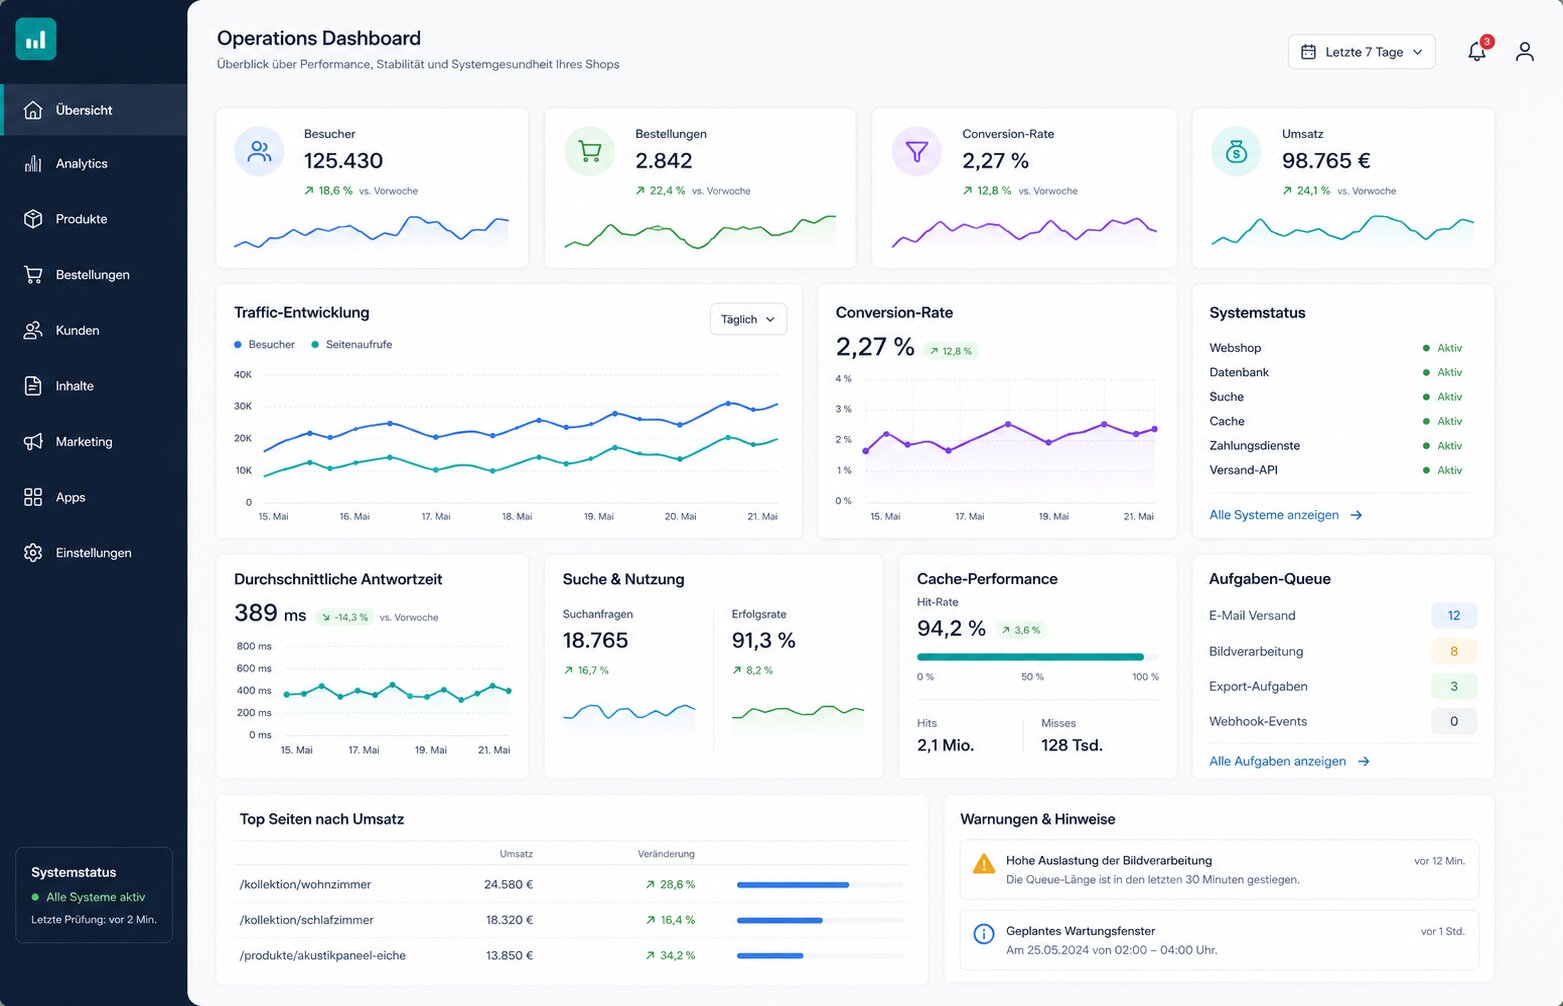Click the Datenbank status row

[1336, 372]
